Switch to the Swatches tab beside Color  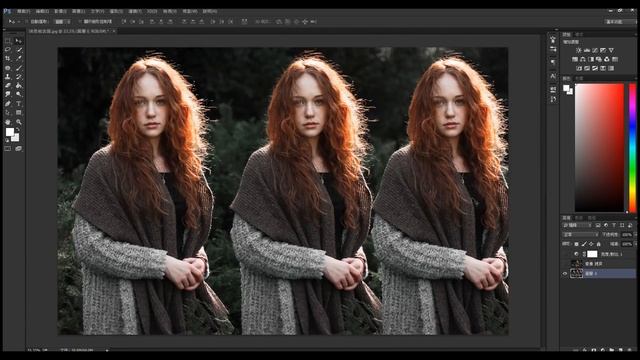(x=580, y=78)
